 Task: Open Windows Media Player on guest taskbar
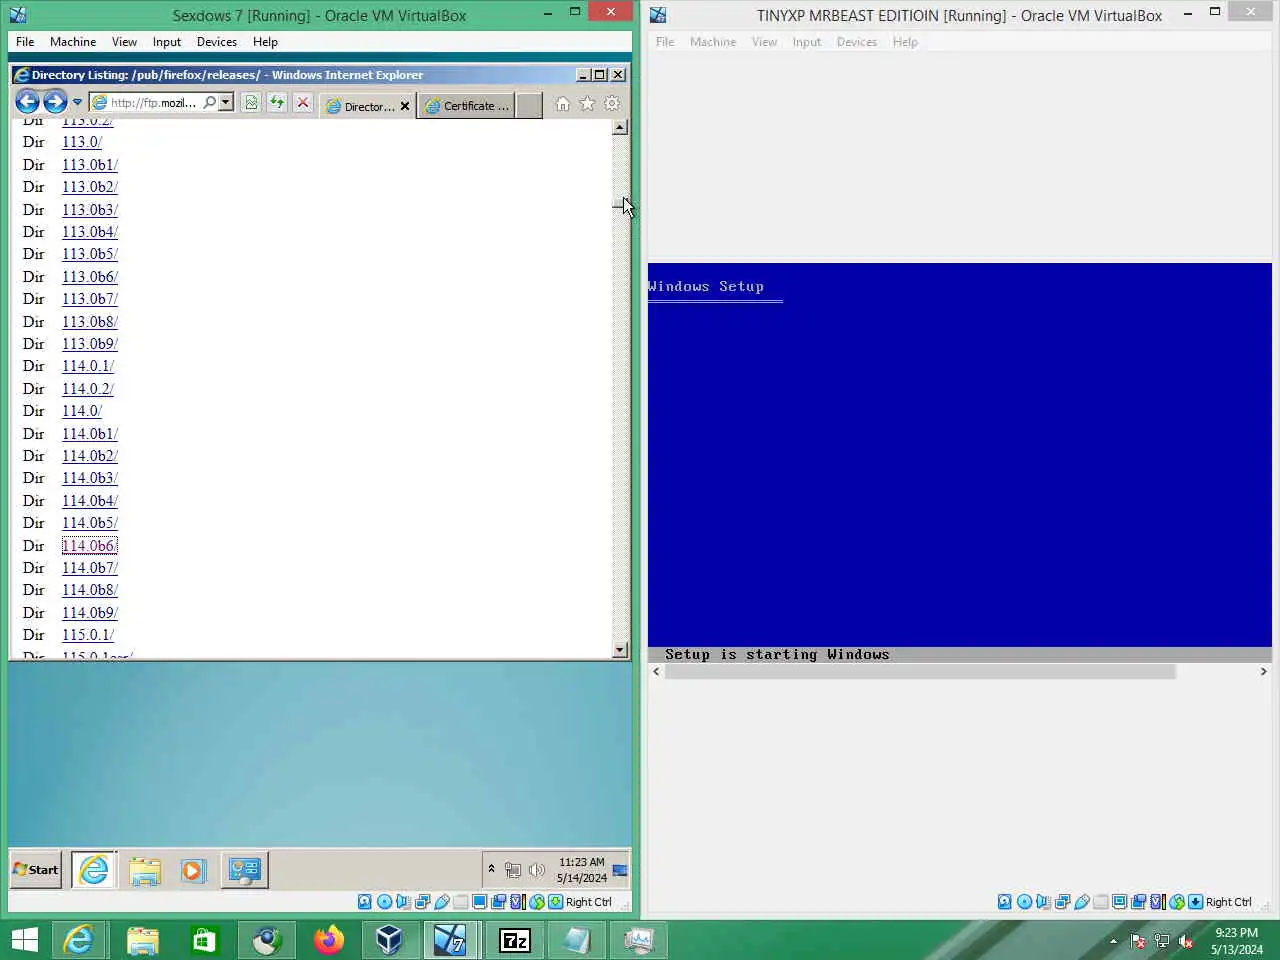[192, 871]
